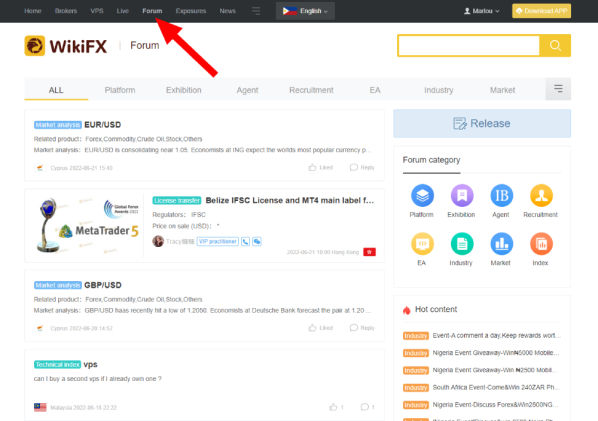The image size is (598, 421).
Task: Open Forum in top navigation
Action: (152, 11)
